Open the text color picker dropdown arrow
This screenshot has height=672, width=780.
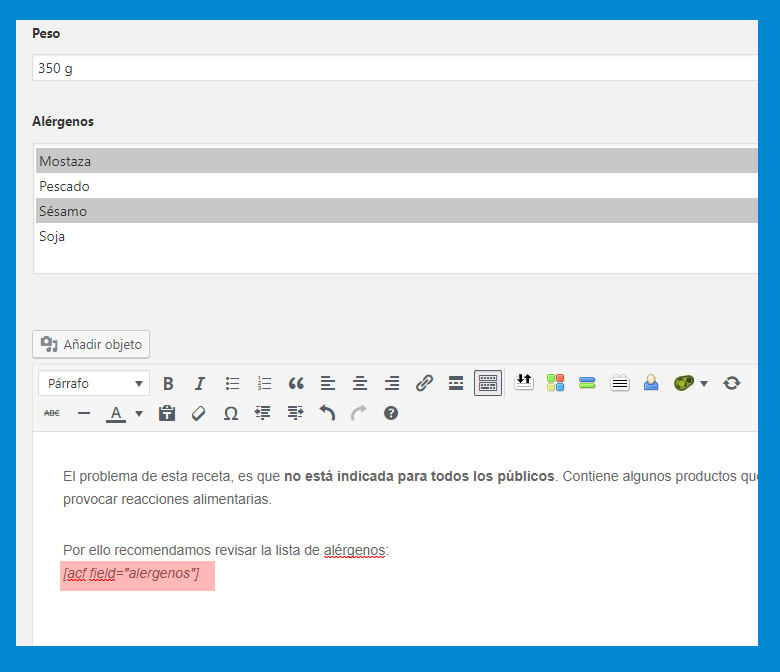tap(139, 413)
